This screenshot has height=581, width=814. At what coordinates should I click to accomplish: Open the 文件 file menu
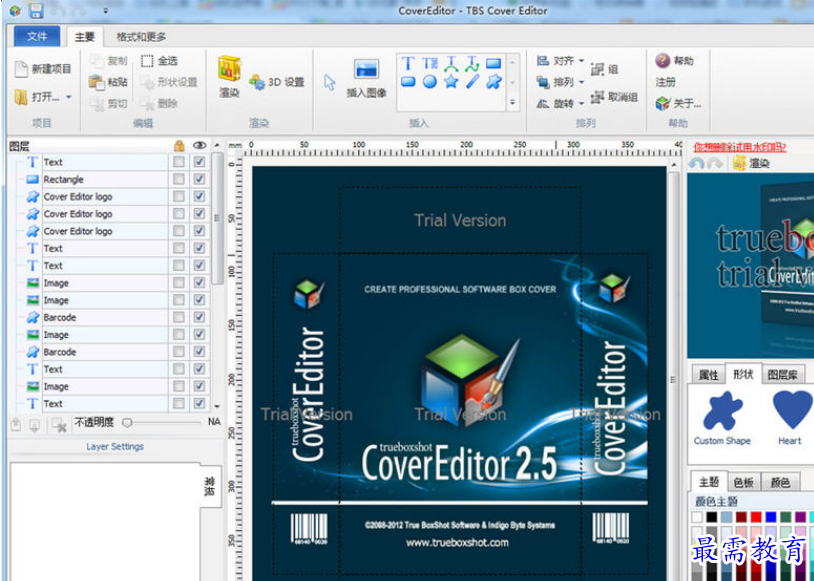pos(37,37)
